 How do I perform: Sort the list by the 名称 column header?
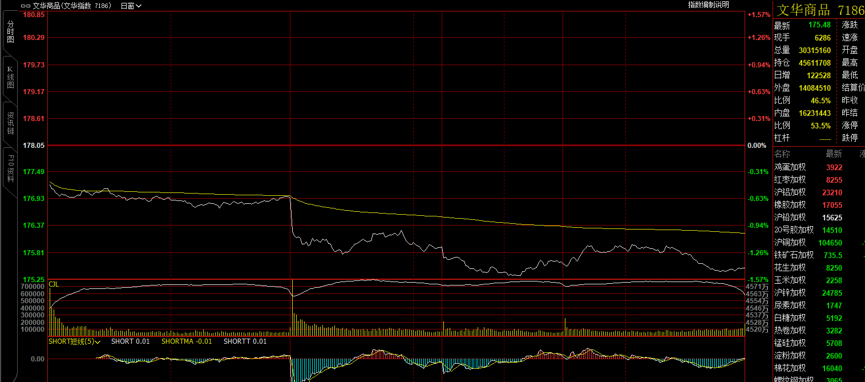[782, 153]
